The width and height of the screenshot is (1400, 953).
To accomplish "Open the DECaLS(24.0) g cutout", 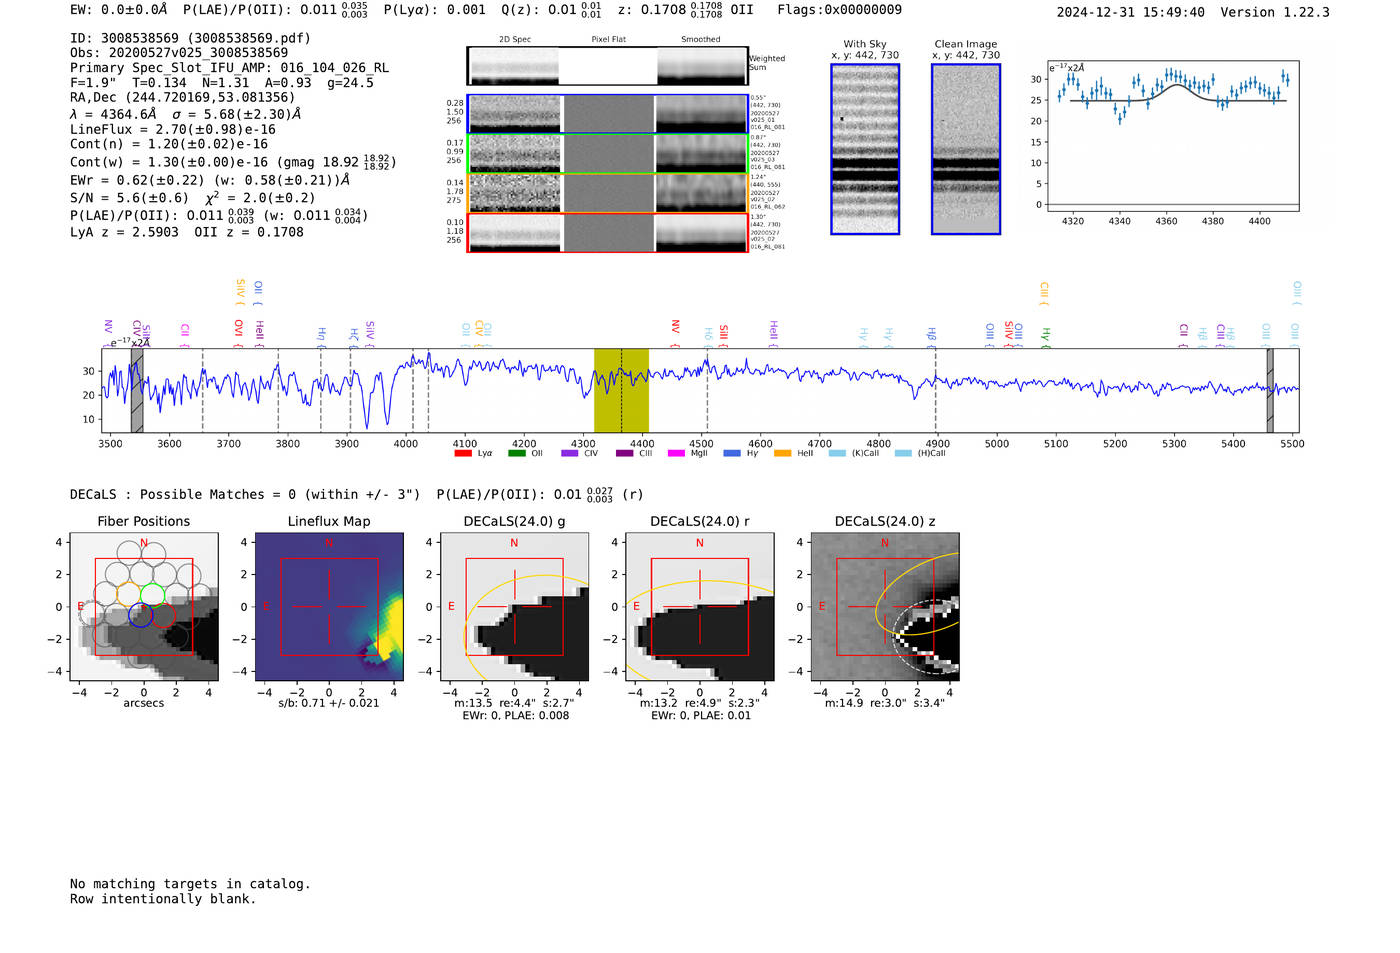I will pyautogui.click(x=514, y=607).
